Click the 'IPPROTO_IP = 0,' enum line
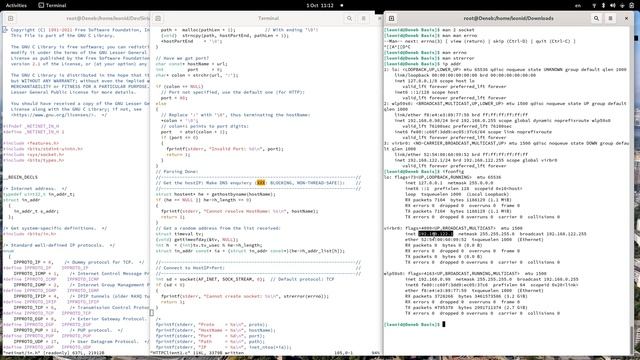This screenshot has height=360, width=640. click(78, 262)
